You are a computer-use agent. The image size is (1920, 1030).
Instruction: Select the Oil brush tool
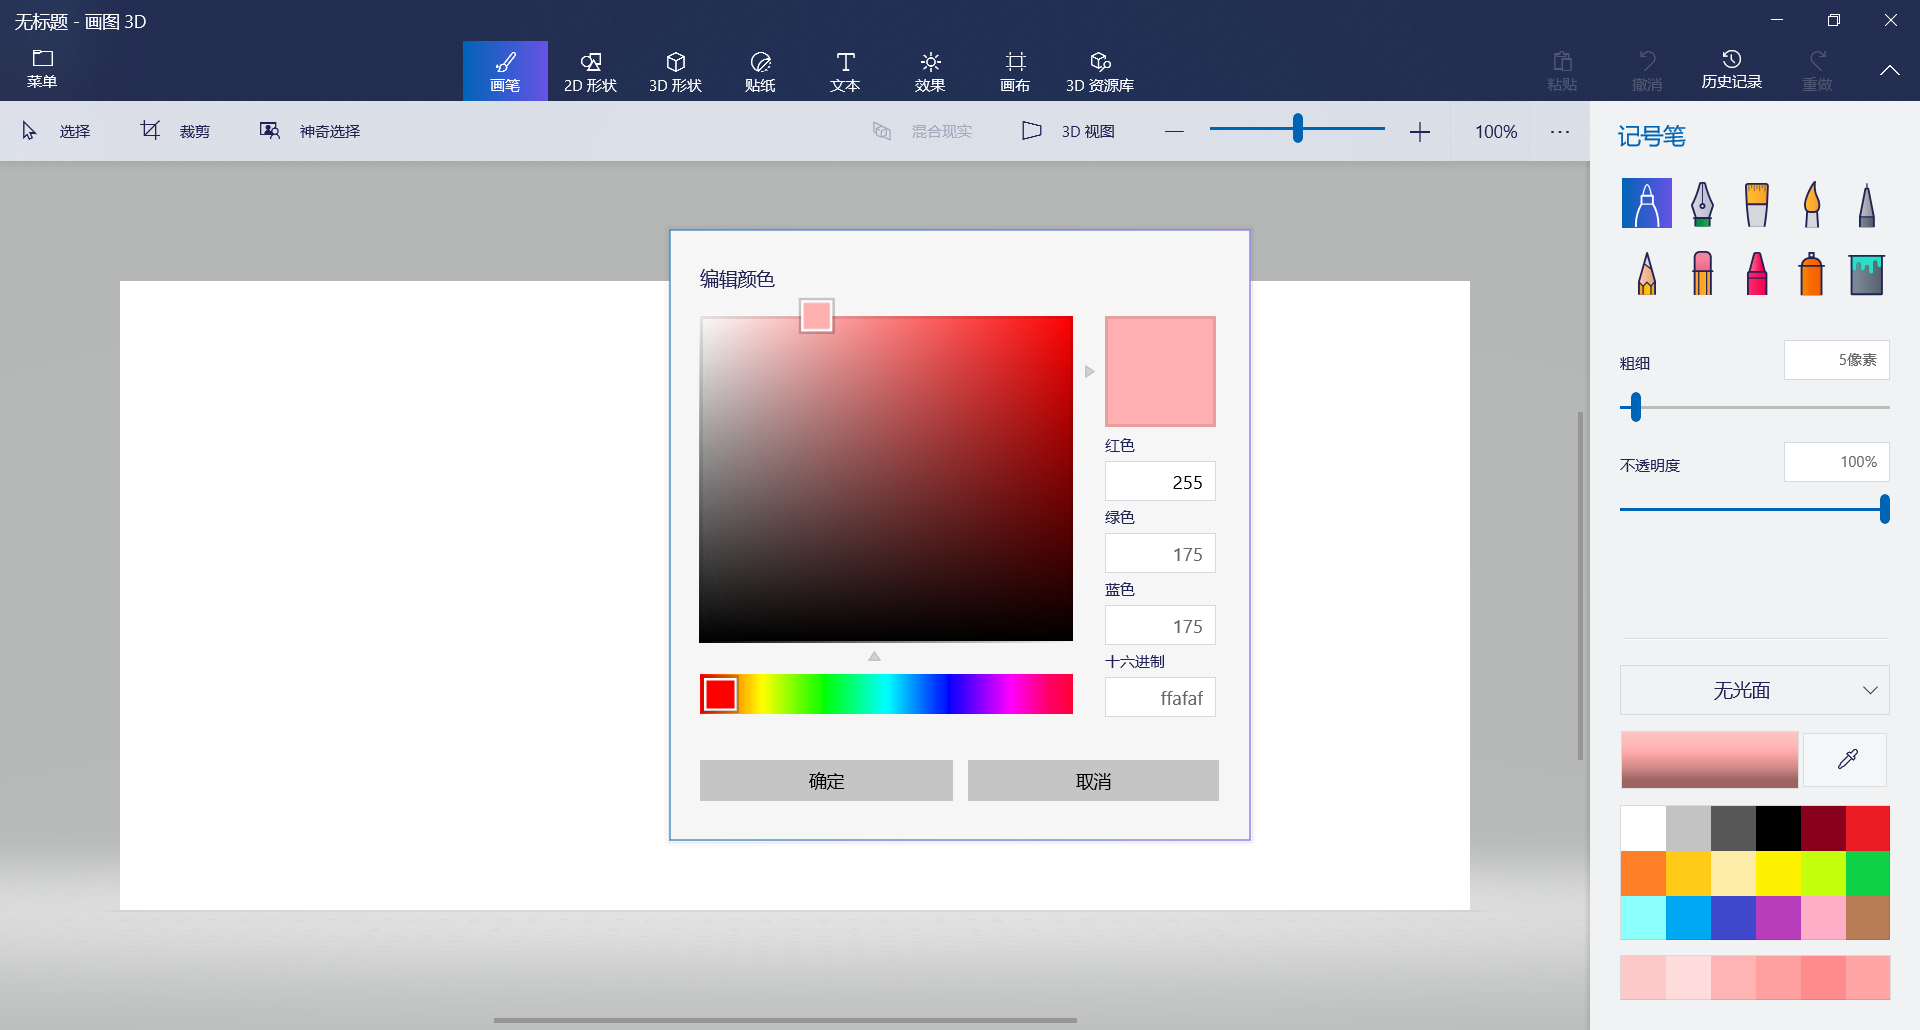(x=1756, y=203)
